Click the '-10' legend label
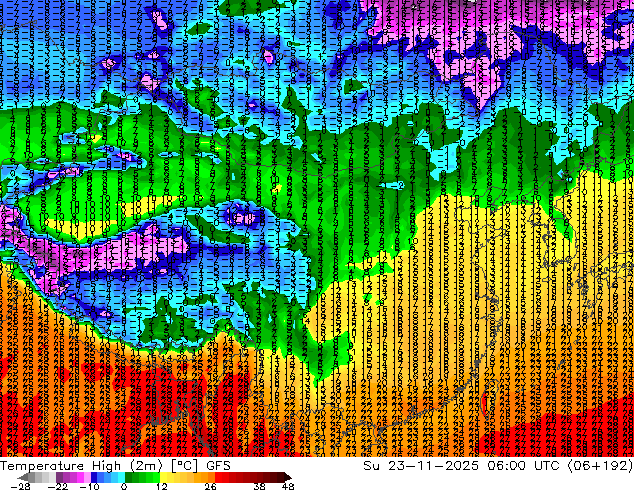This screenshot has width=634, height=490. click(x=89, y=486)
